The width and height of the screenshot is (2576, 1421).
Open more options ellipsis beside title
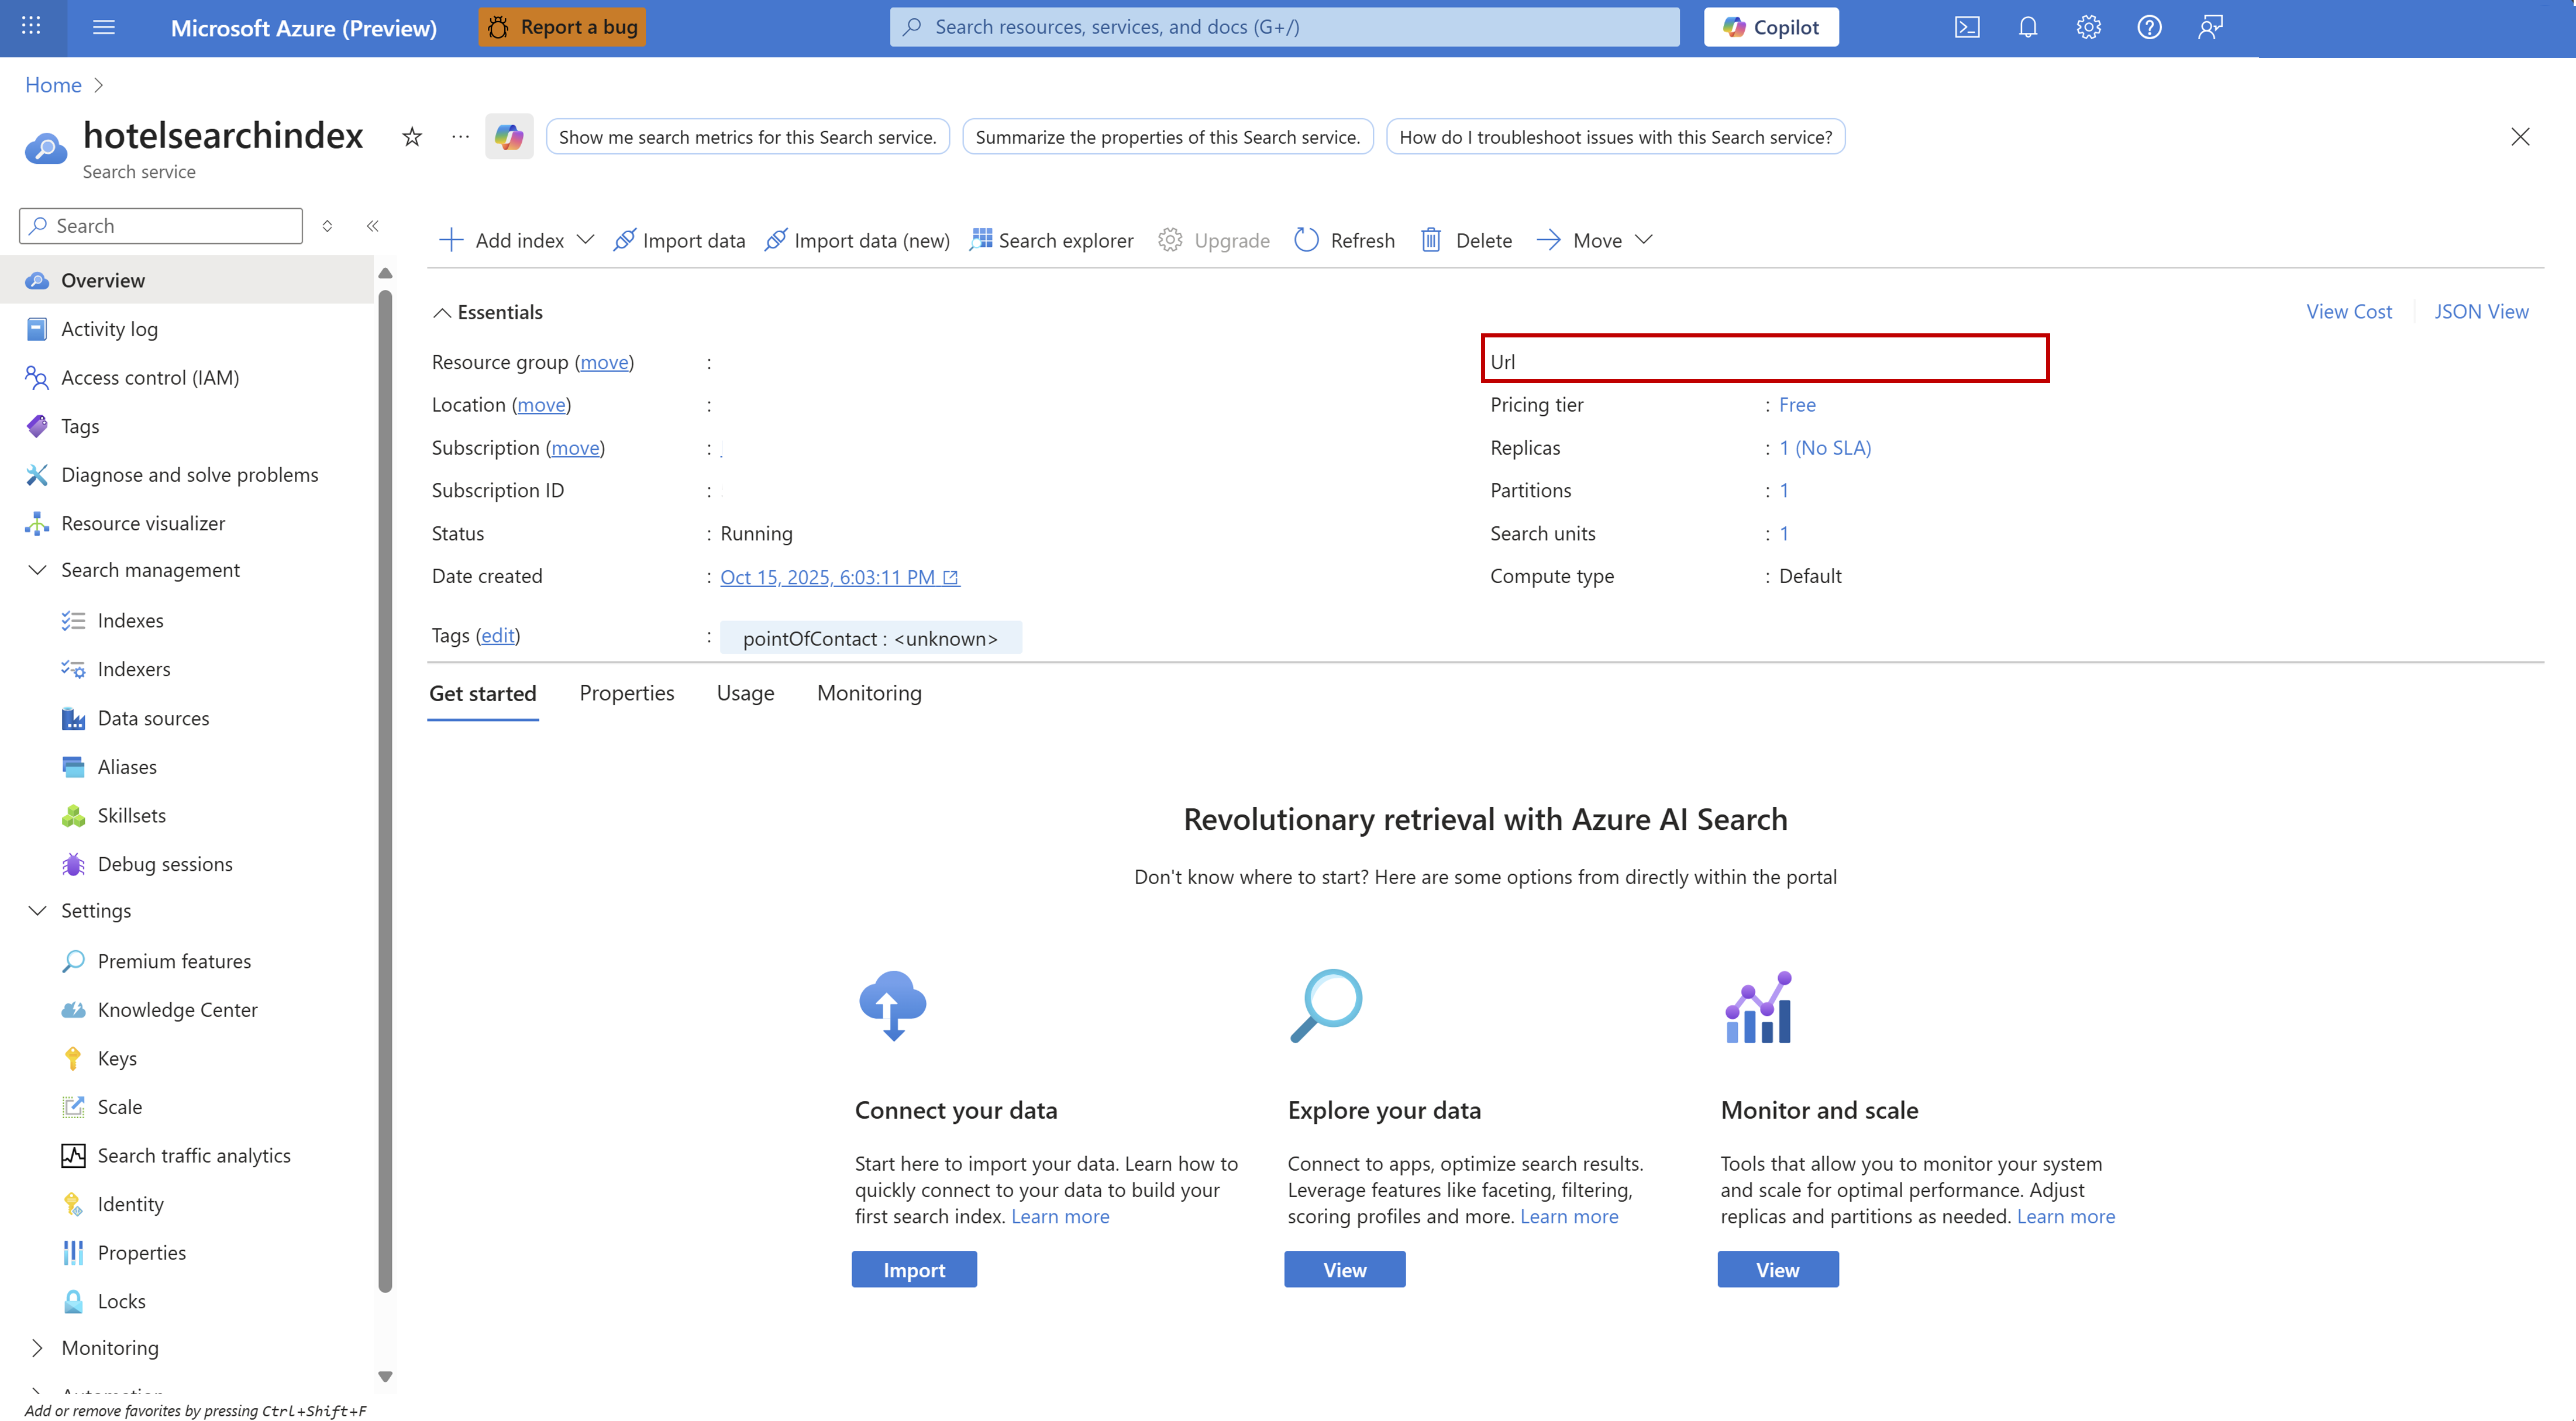tap(460, 137)
